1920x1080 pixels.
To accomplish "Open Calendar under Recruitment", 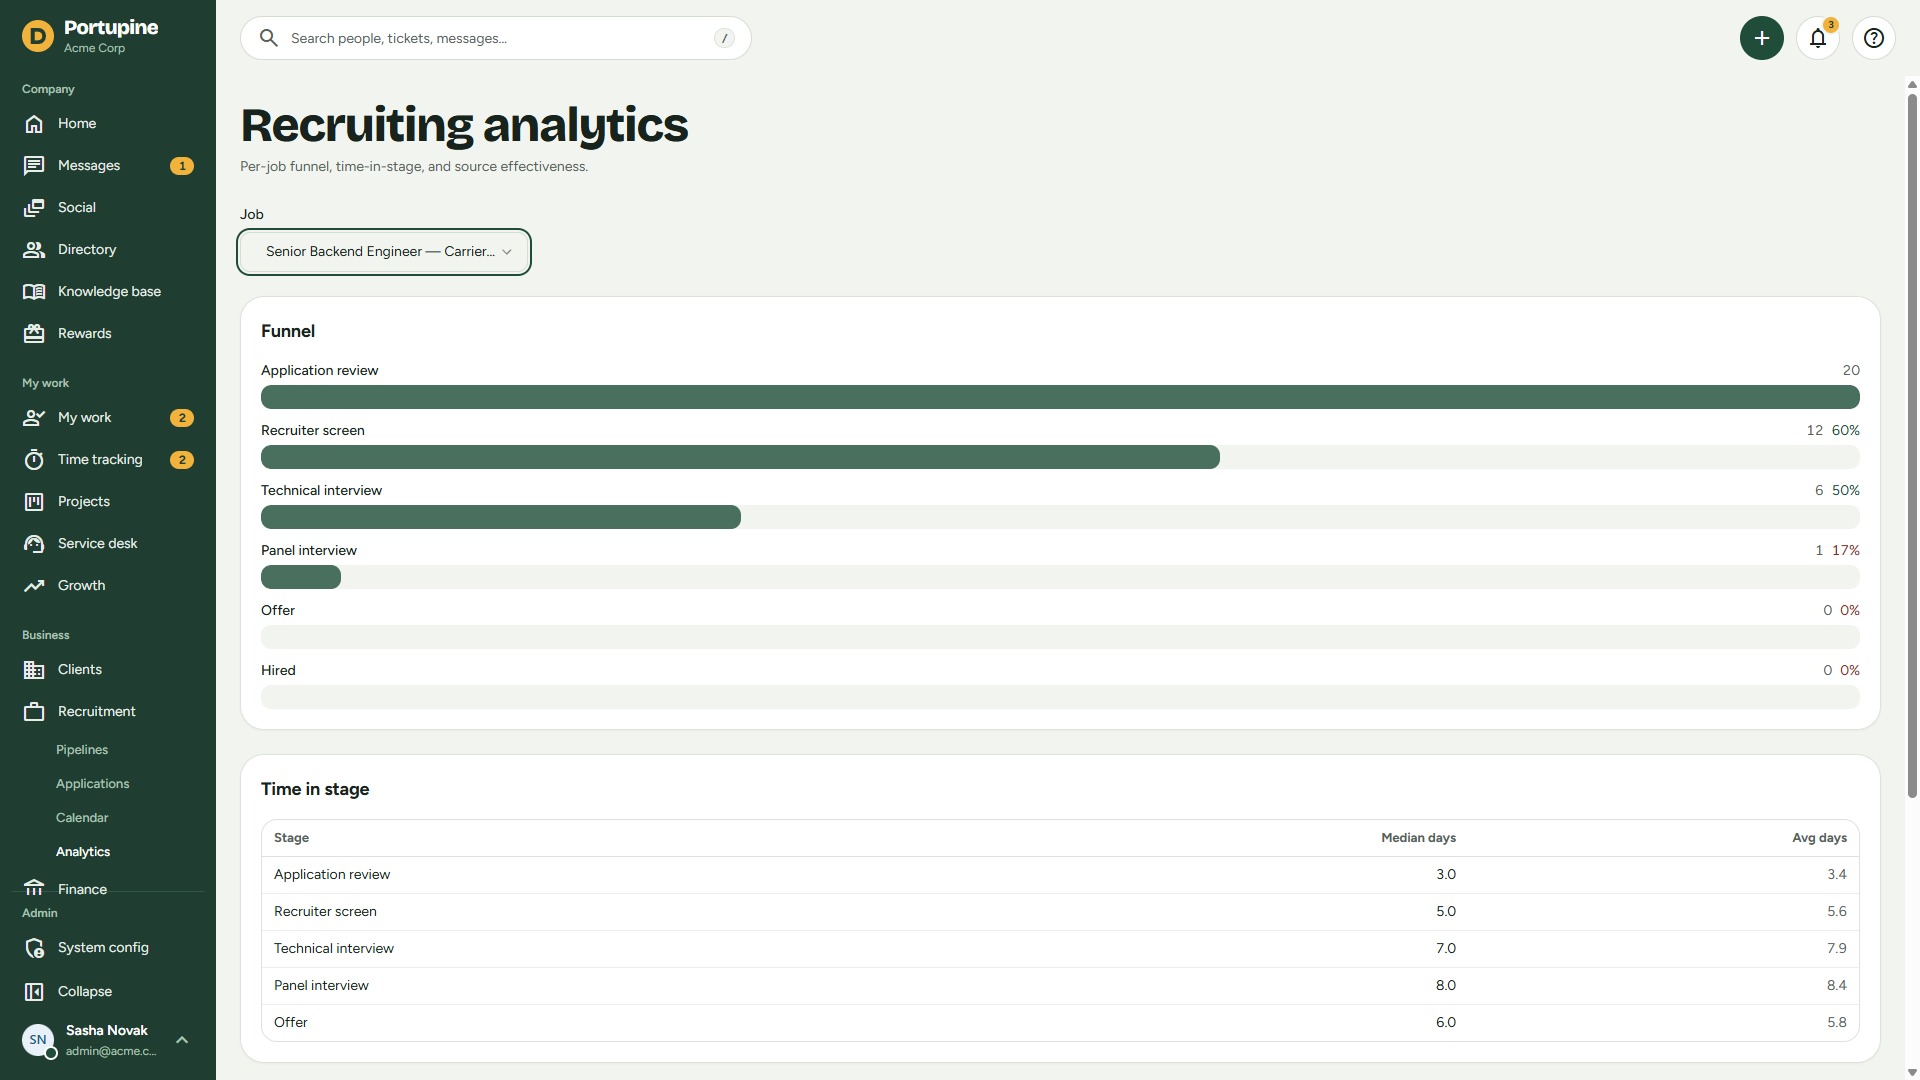I will point(82,818).
